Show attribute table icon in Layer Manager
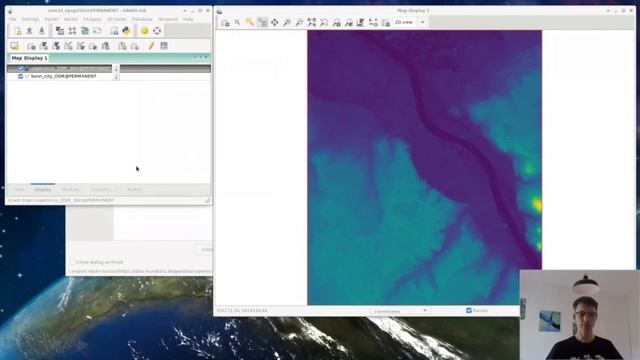The image size is (640, 360). [x=164, y=46]
